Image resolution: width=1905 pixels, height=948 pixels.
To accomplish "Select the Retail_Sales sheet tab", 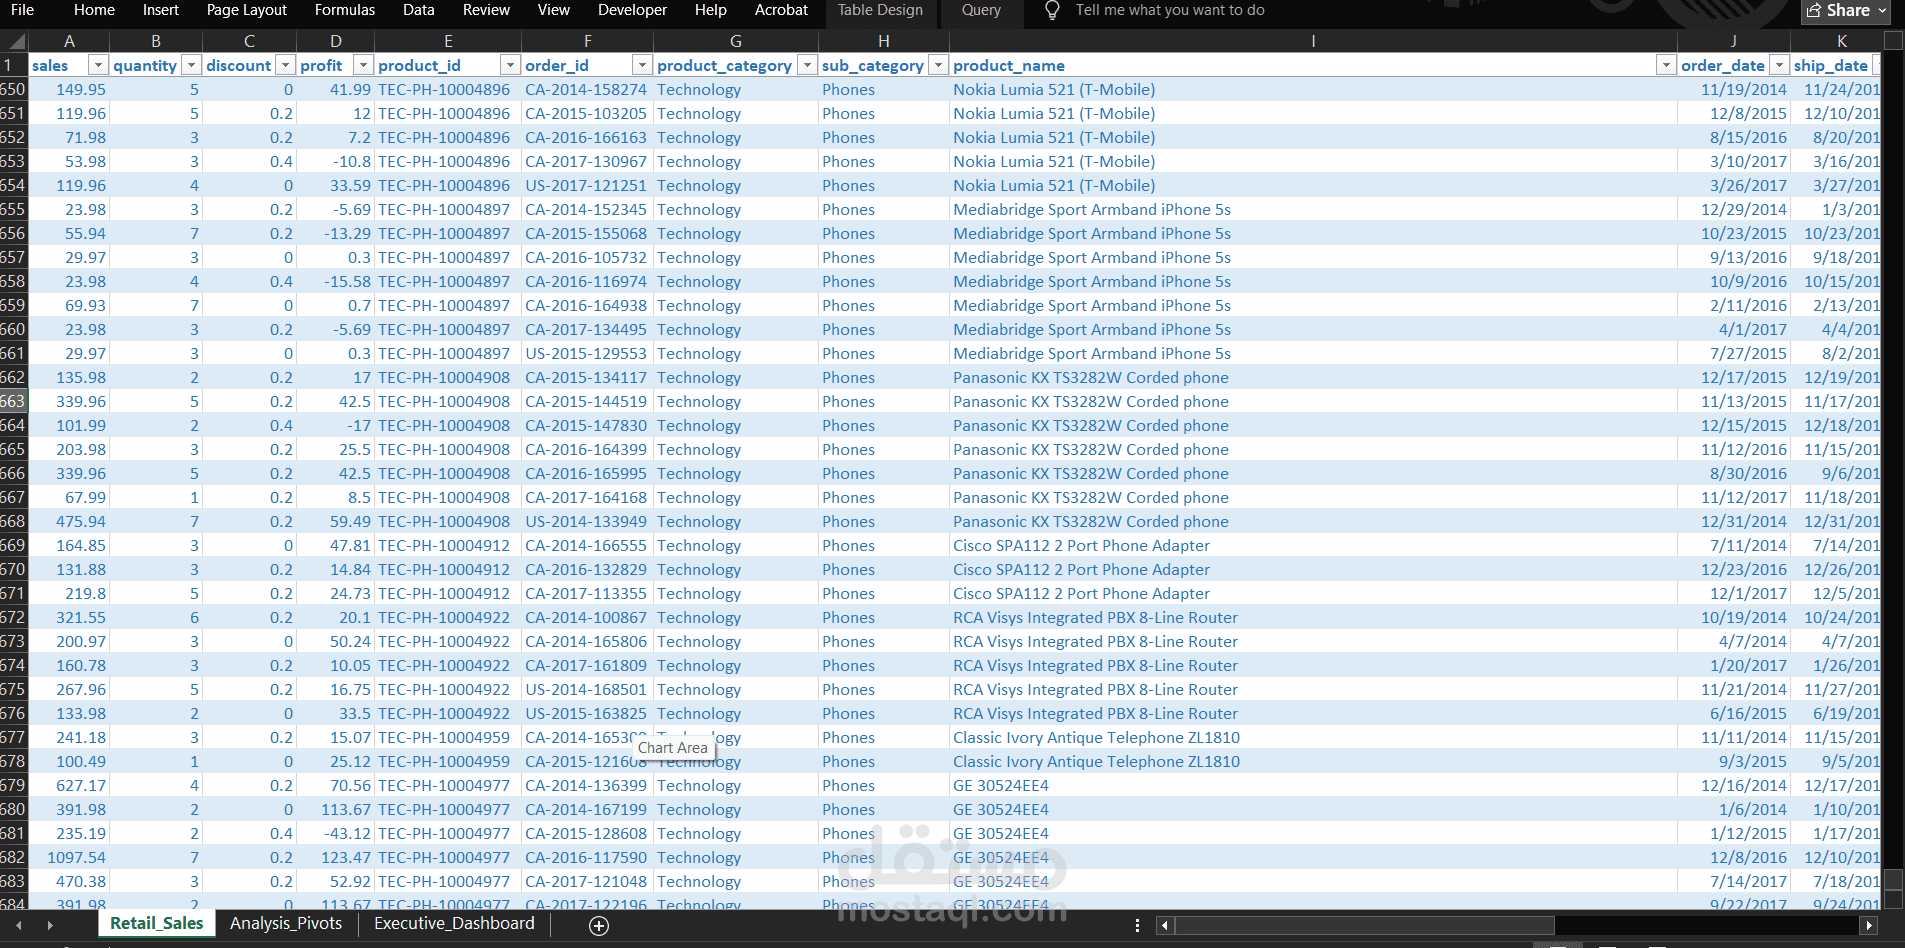I will pyautogui.click(x=157, y=923).
